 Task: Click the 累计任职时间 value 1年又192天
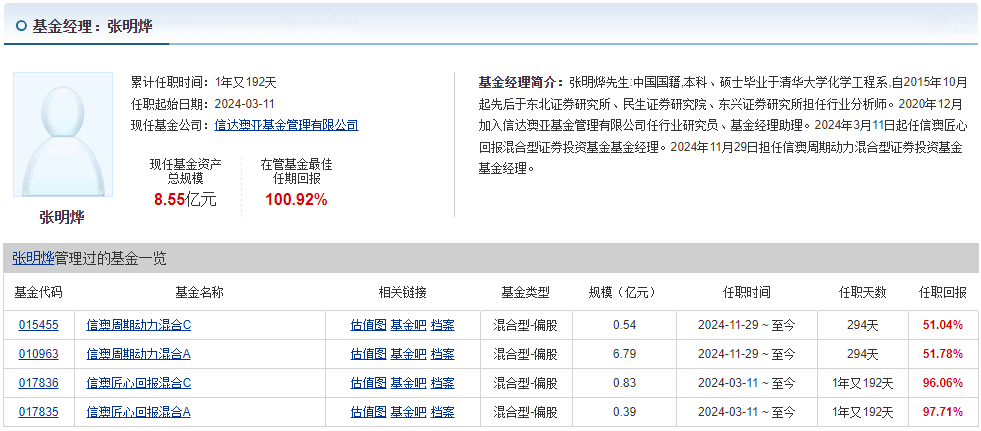point(245,82)
